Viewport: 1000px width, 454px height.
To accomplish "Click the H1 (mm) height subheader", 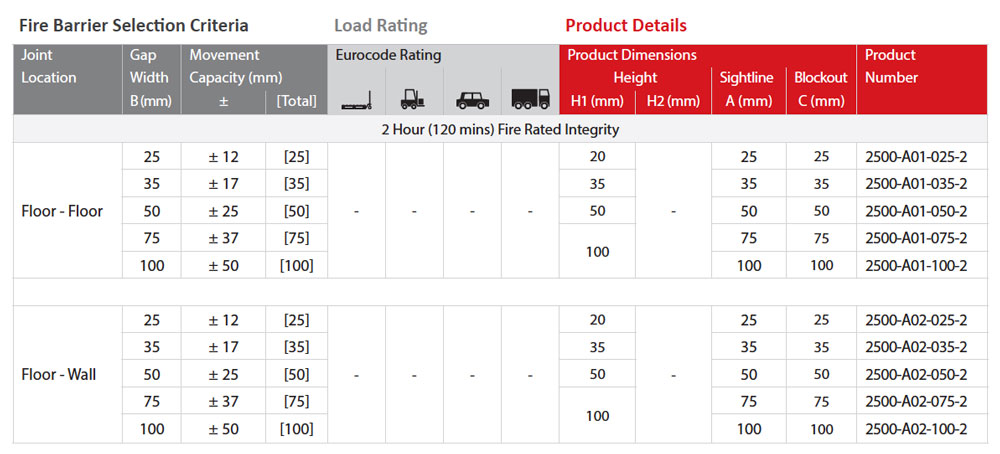I will pyautogui.click(x=597, y=101).
